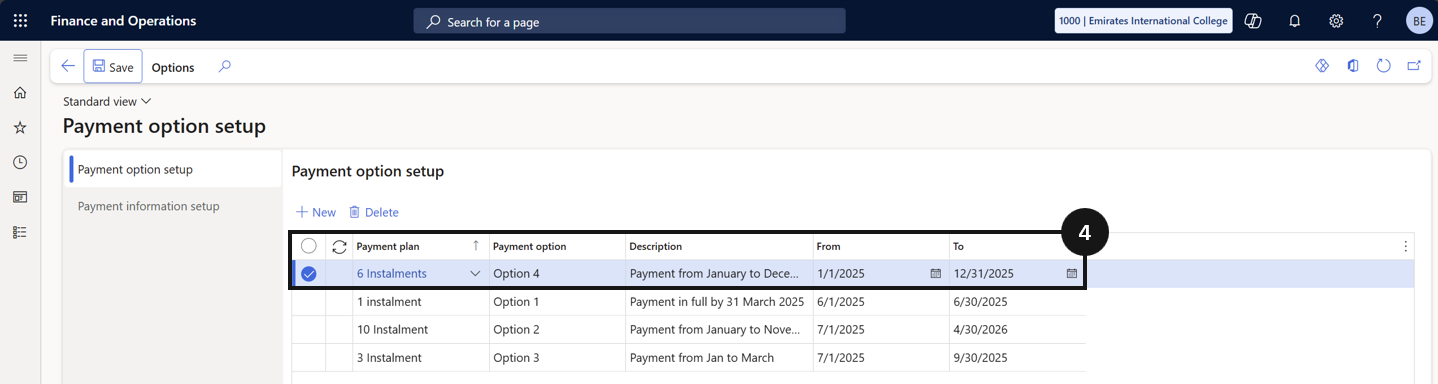Click the 10 Instalment payment plan cell

click(420, 330)
